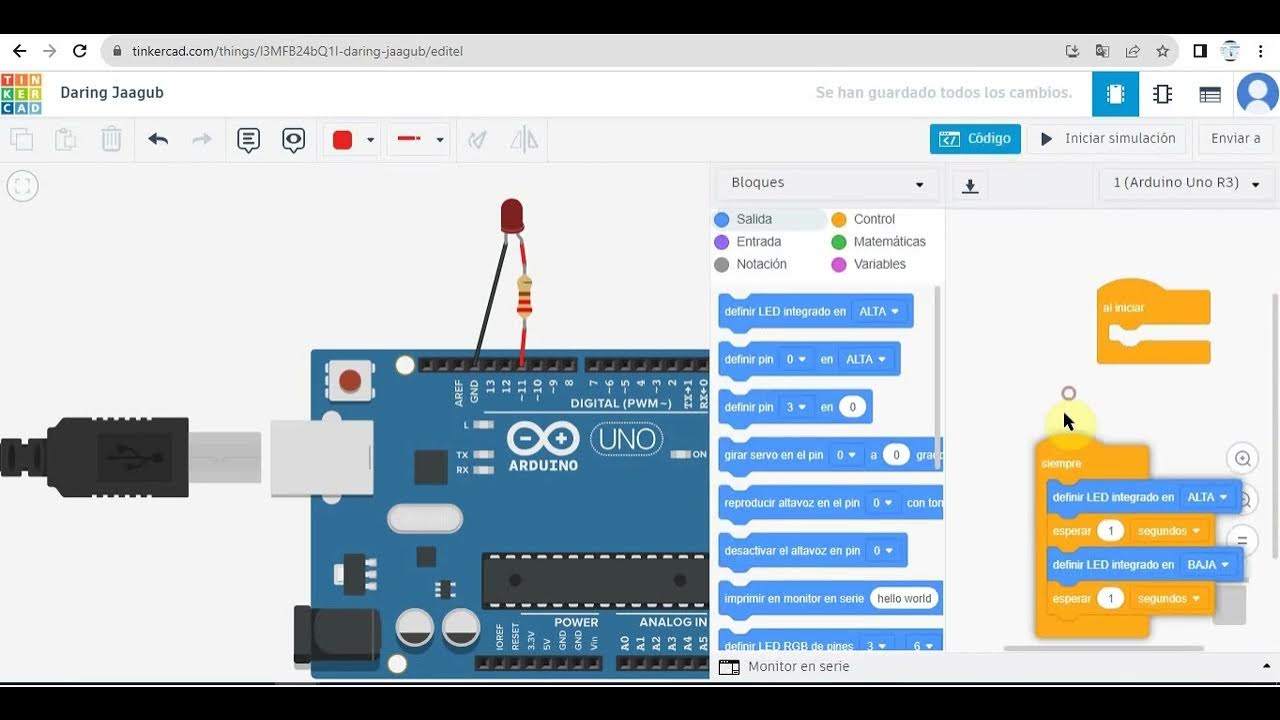Open Monitor en serie panel
This screenshot has width=1280, height=720.
(786, 666)
